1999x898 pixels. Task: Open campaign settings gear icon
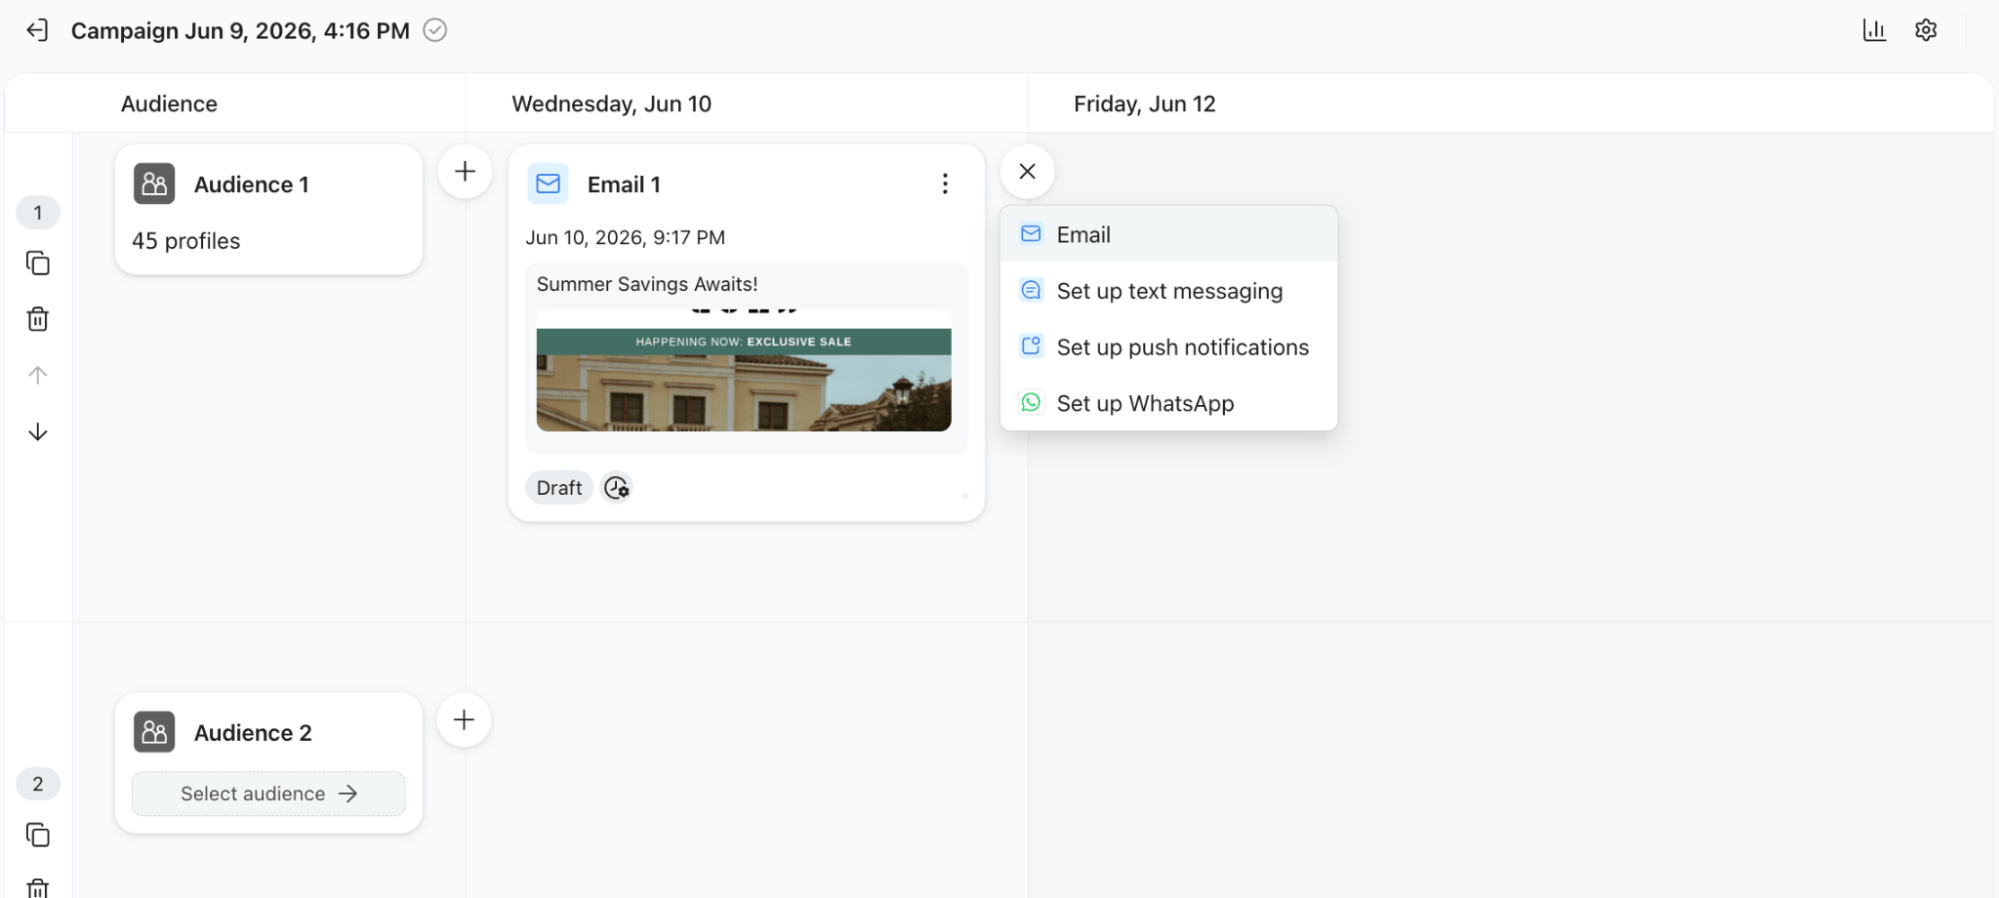coord(1926,30)
